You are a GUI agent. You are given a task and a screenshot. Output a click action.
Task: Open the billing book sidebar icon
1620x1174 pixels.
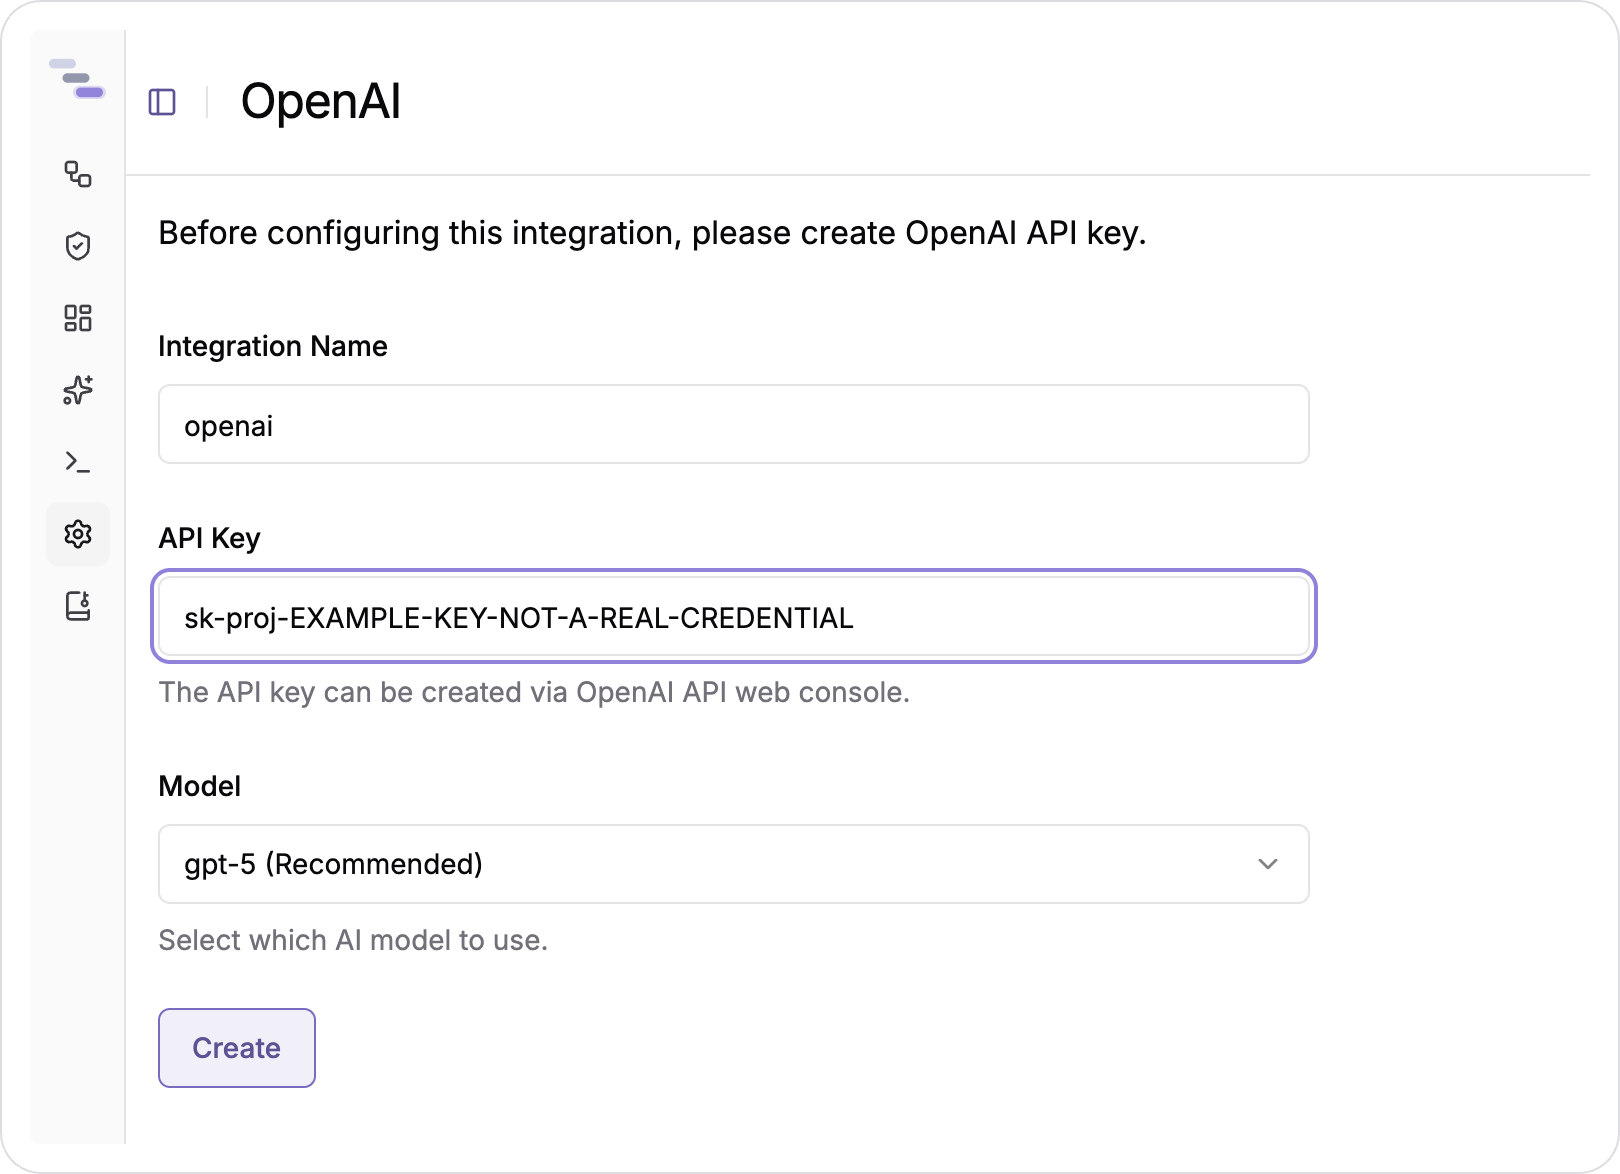pyautogui.click(x=78, y=606)
